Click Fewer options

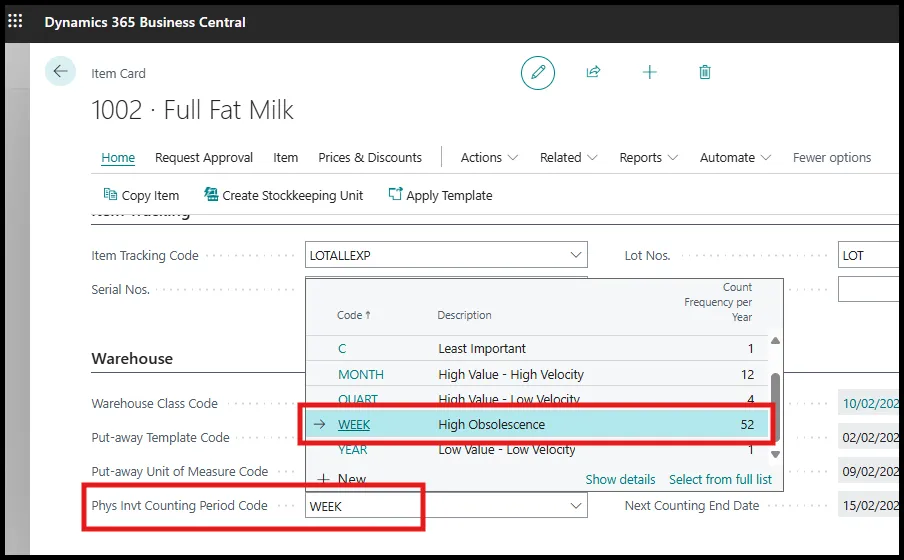pos(831,157)
